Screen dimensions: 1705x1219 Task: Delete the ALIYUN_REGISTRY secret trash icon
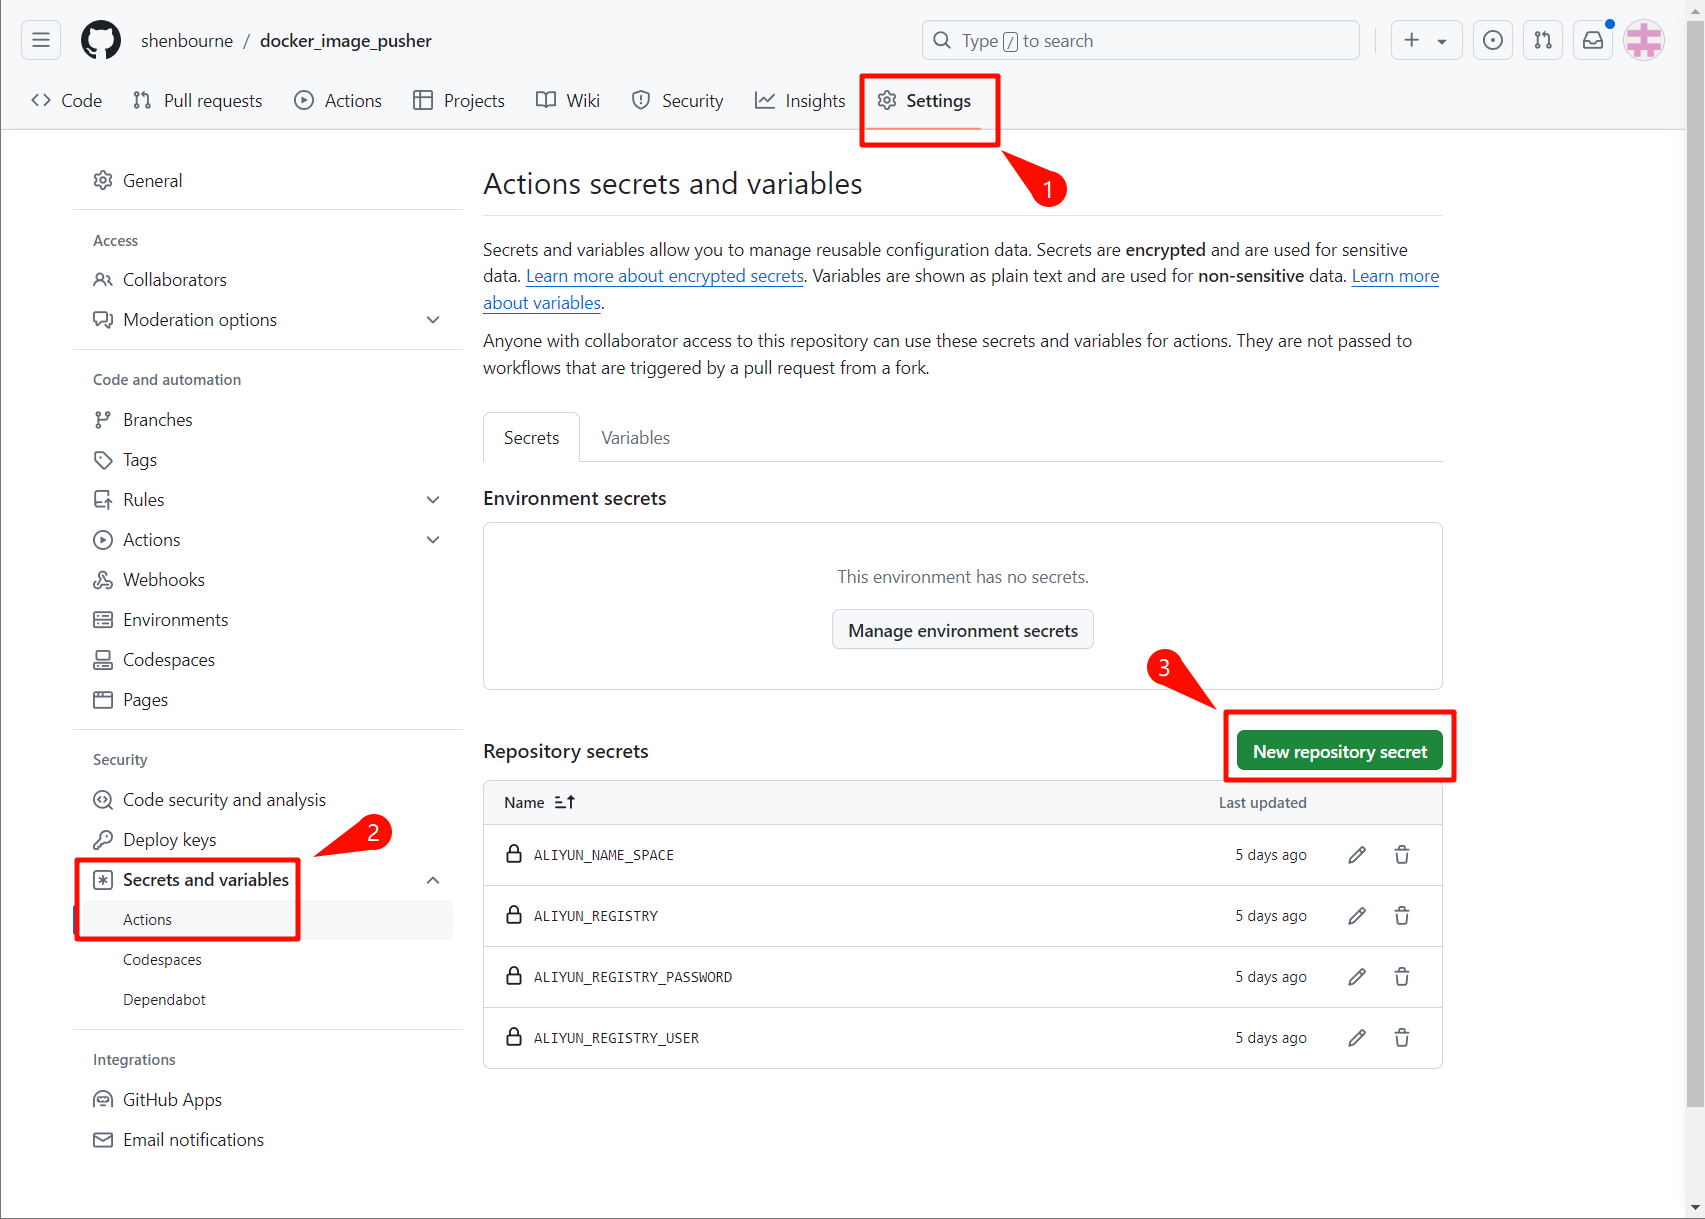click(1402, 916)
